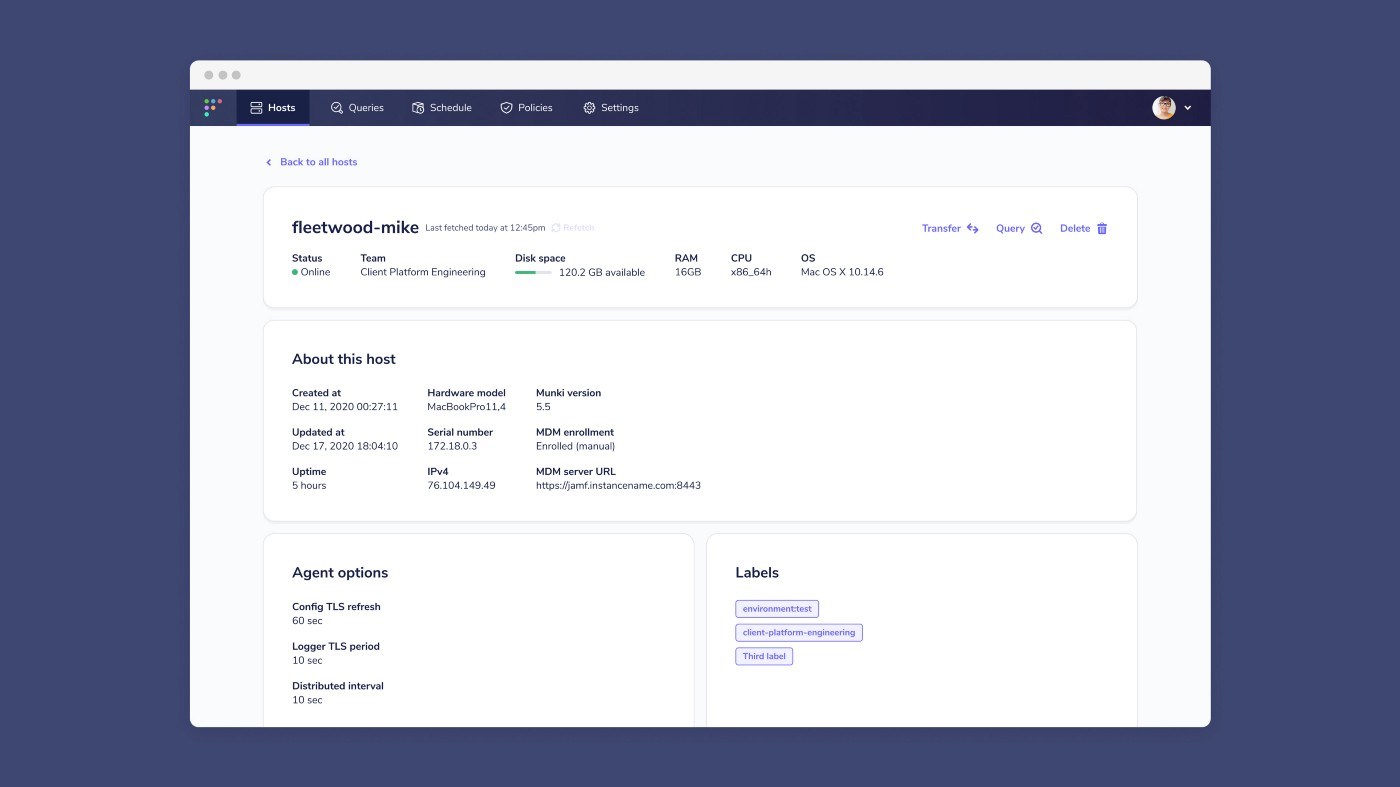Click the Query button
The image size is (1400, 787).
pos(1019,228)
